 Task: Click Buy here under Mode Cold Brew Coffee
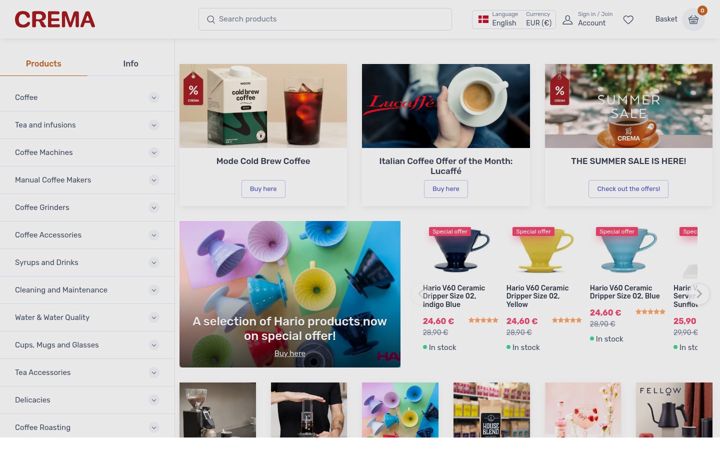pos(263,189)
